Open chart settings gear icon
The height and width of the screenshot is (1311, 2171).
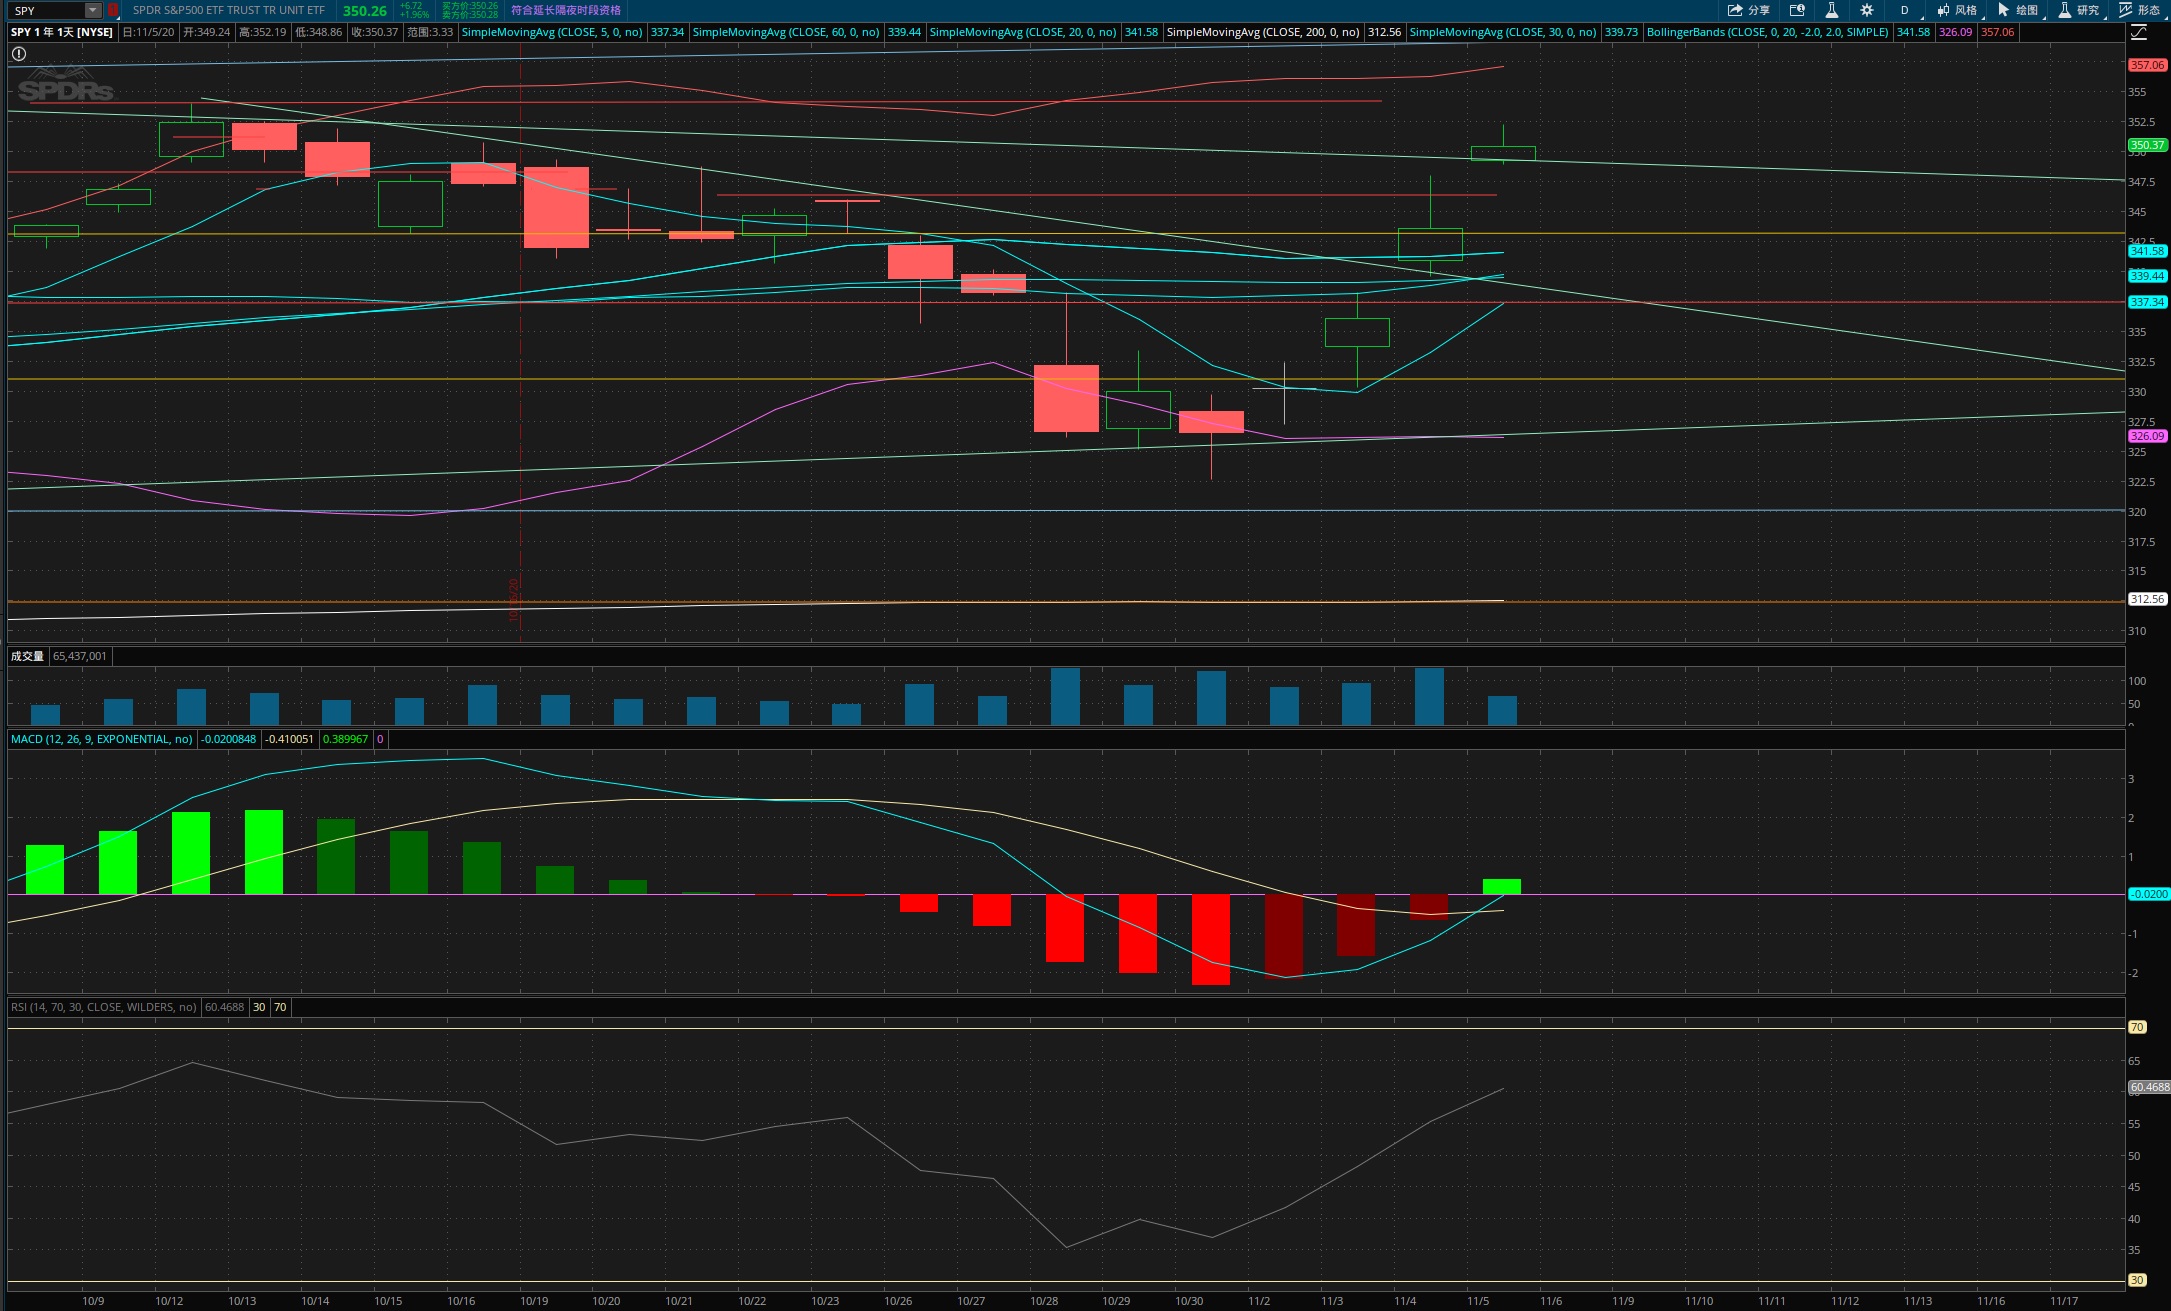pos(1867,10)
